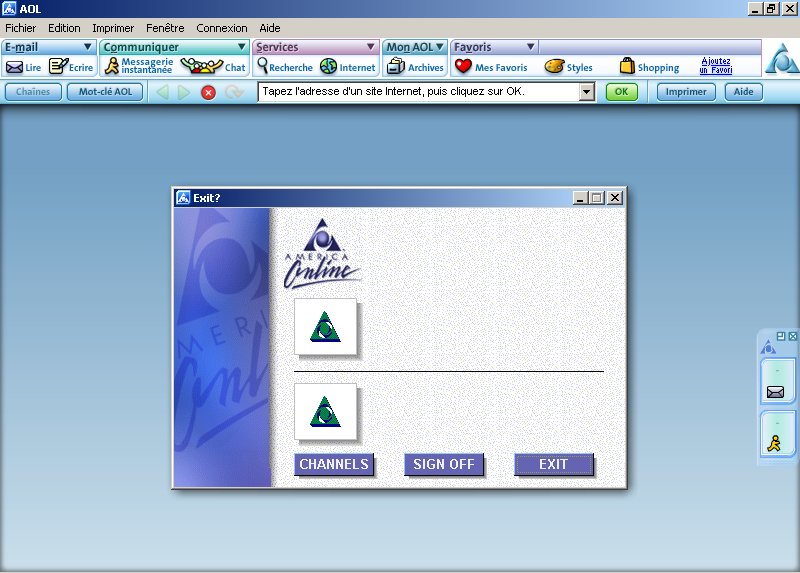The height and width of the screenshot is (573, 800).
Task: Click the mail envelope in side panel
Action: (775, 392)
